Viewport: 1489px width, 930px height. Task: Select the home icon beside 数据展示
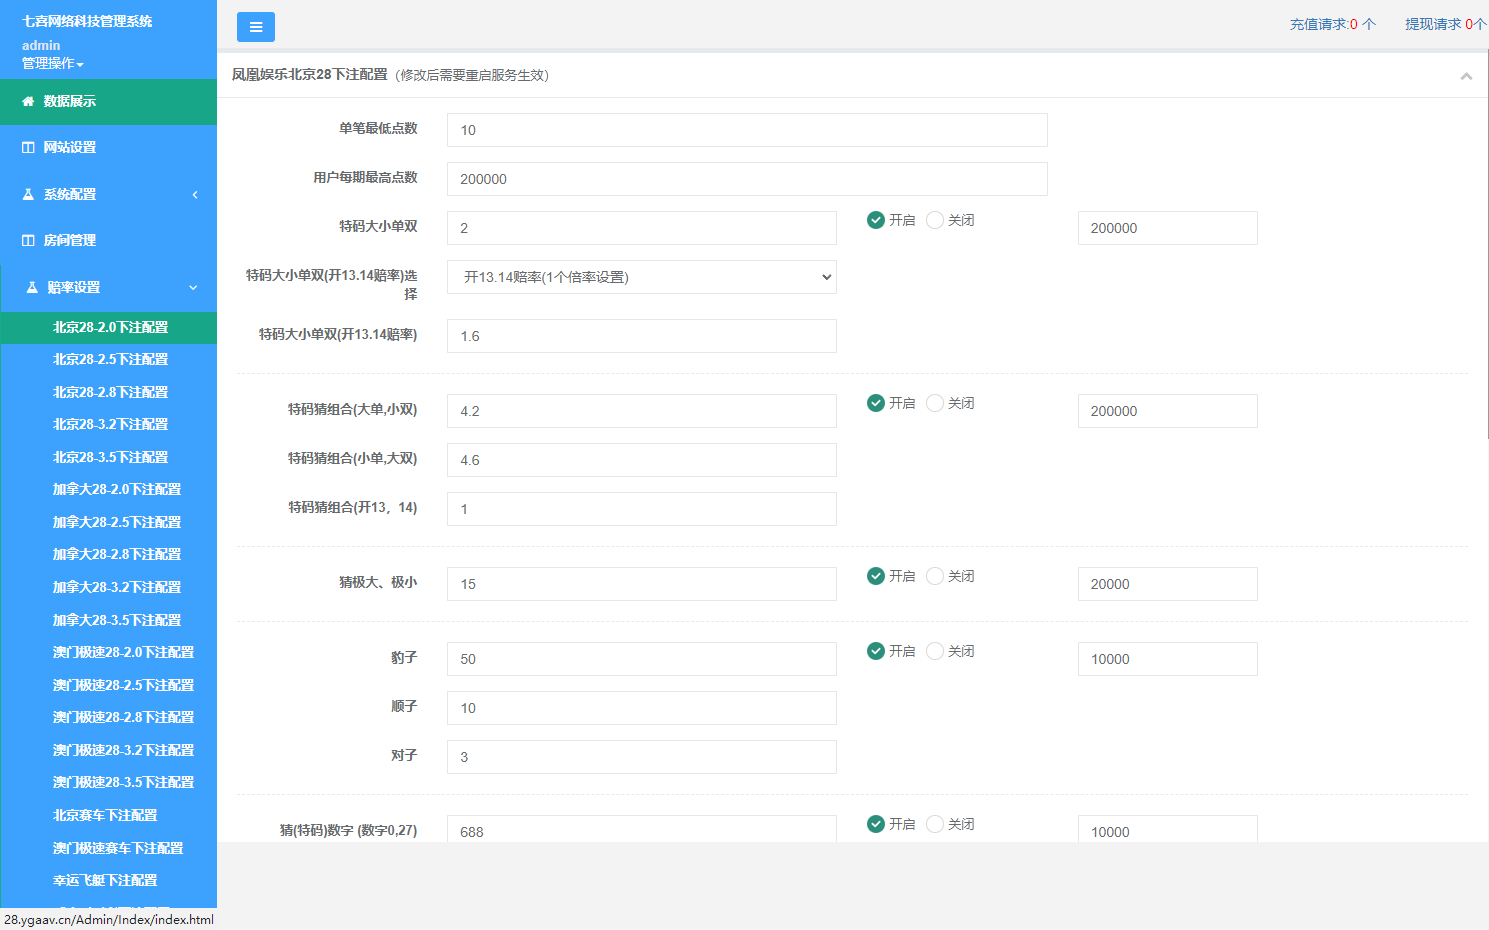[27, 101]
